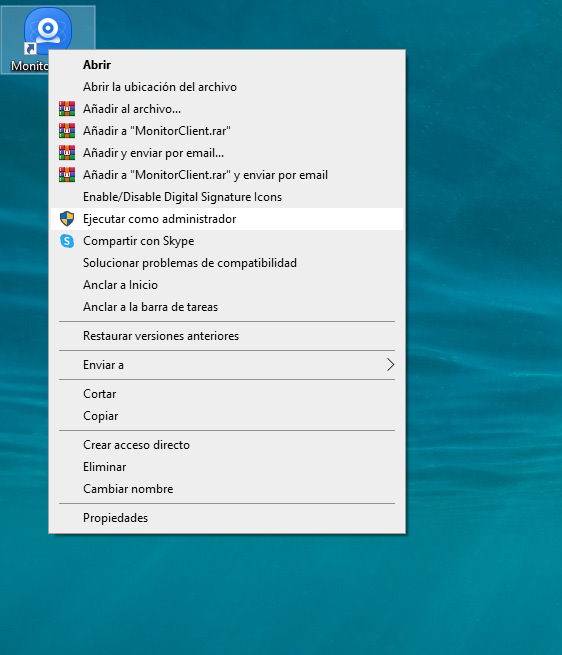The width and height of the screenshot is (562, 655).
Task: Select 'Eliminar' to delete the shortcut
Action: [227, 467]
